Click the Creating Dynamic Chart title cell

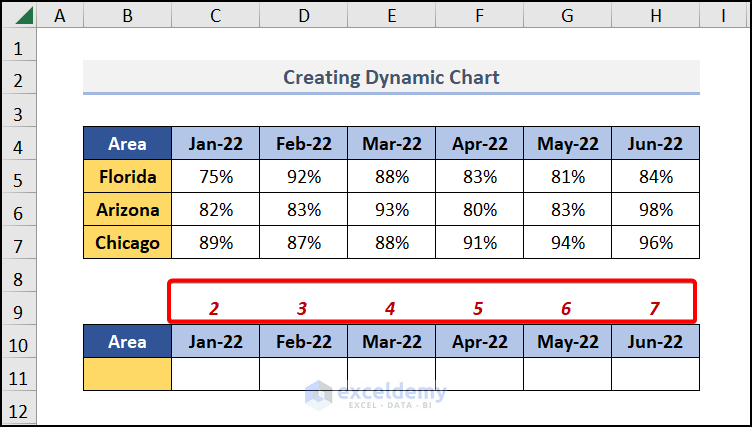[391, 77]
